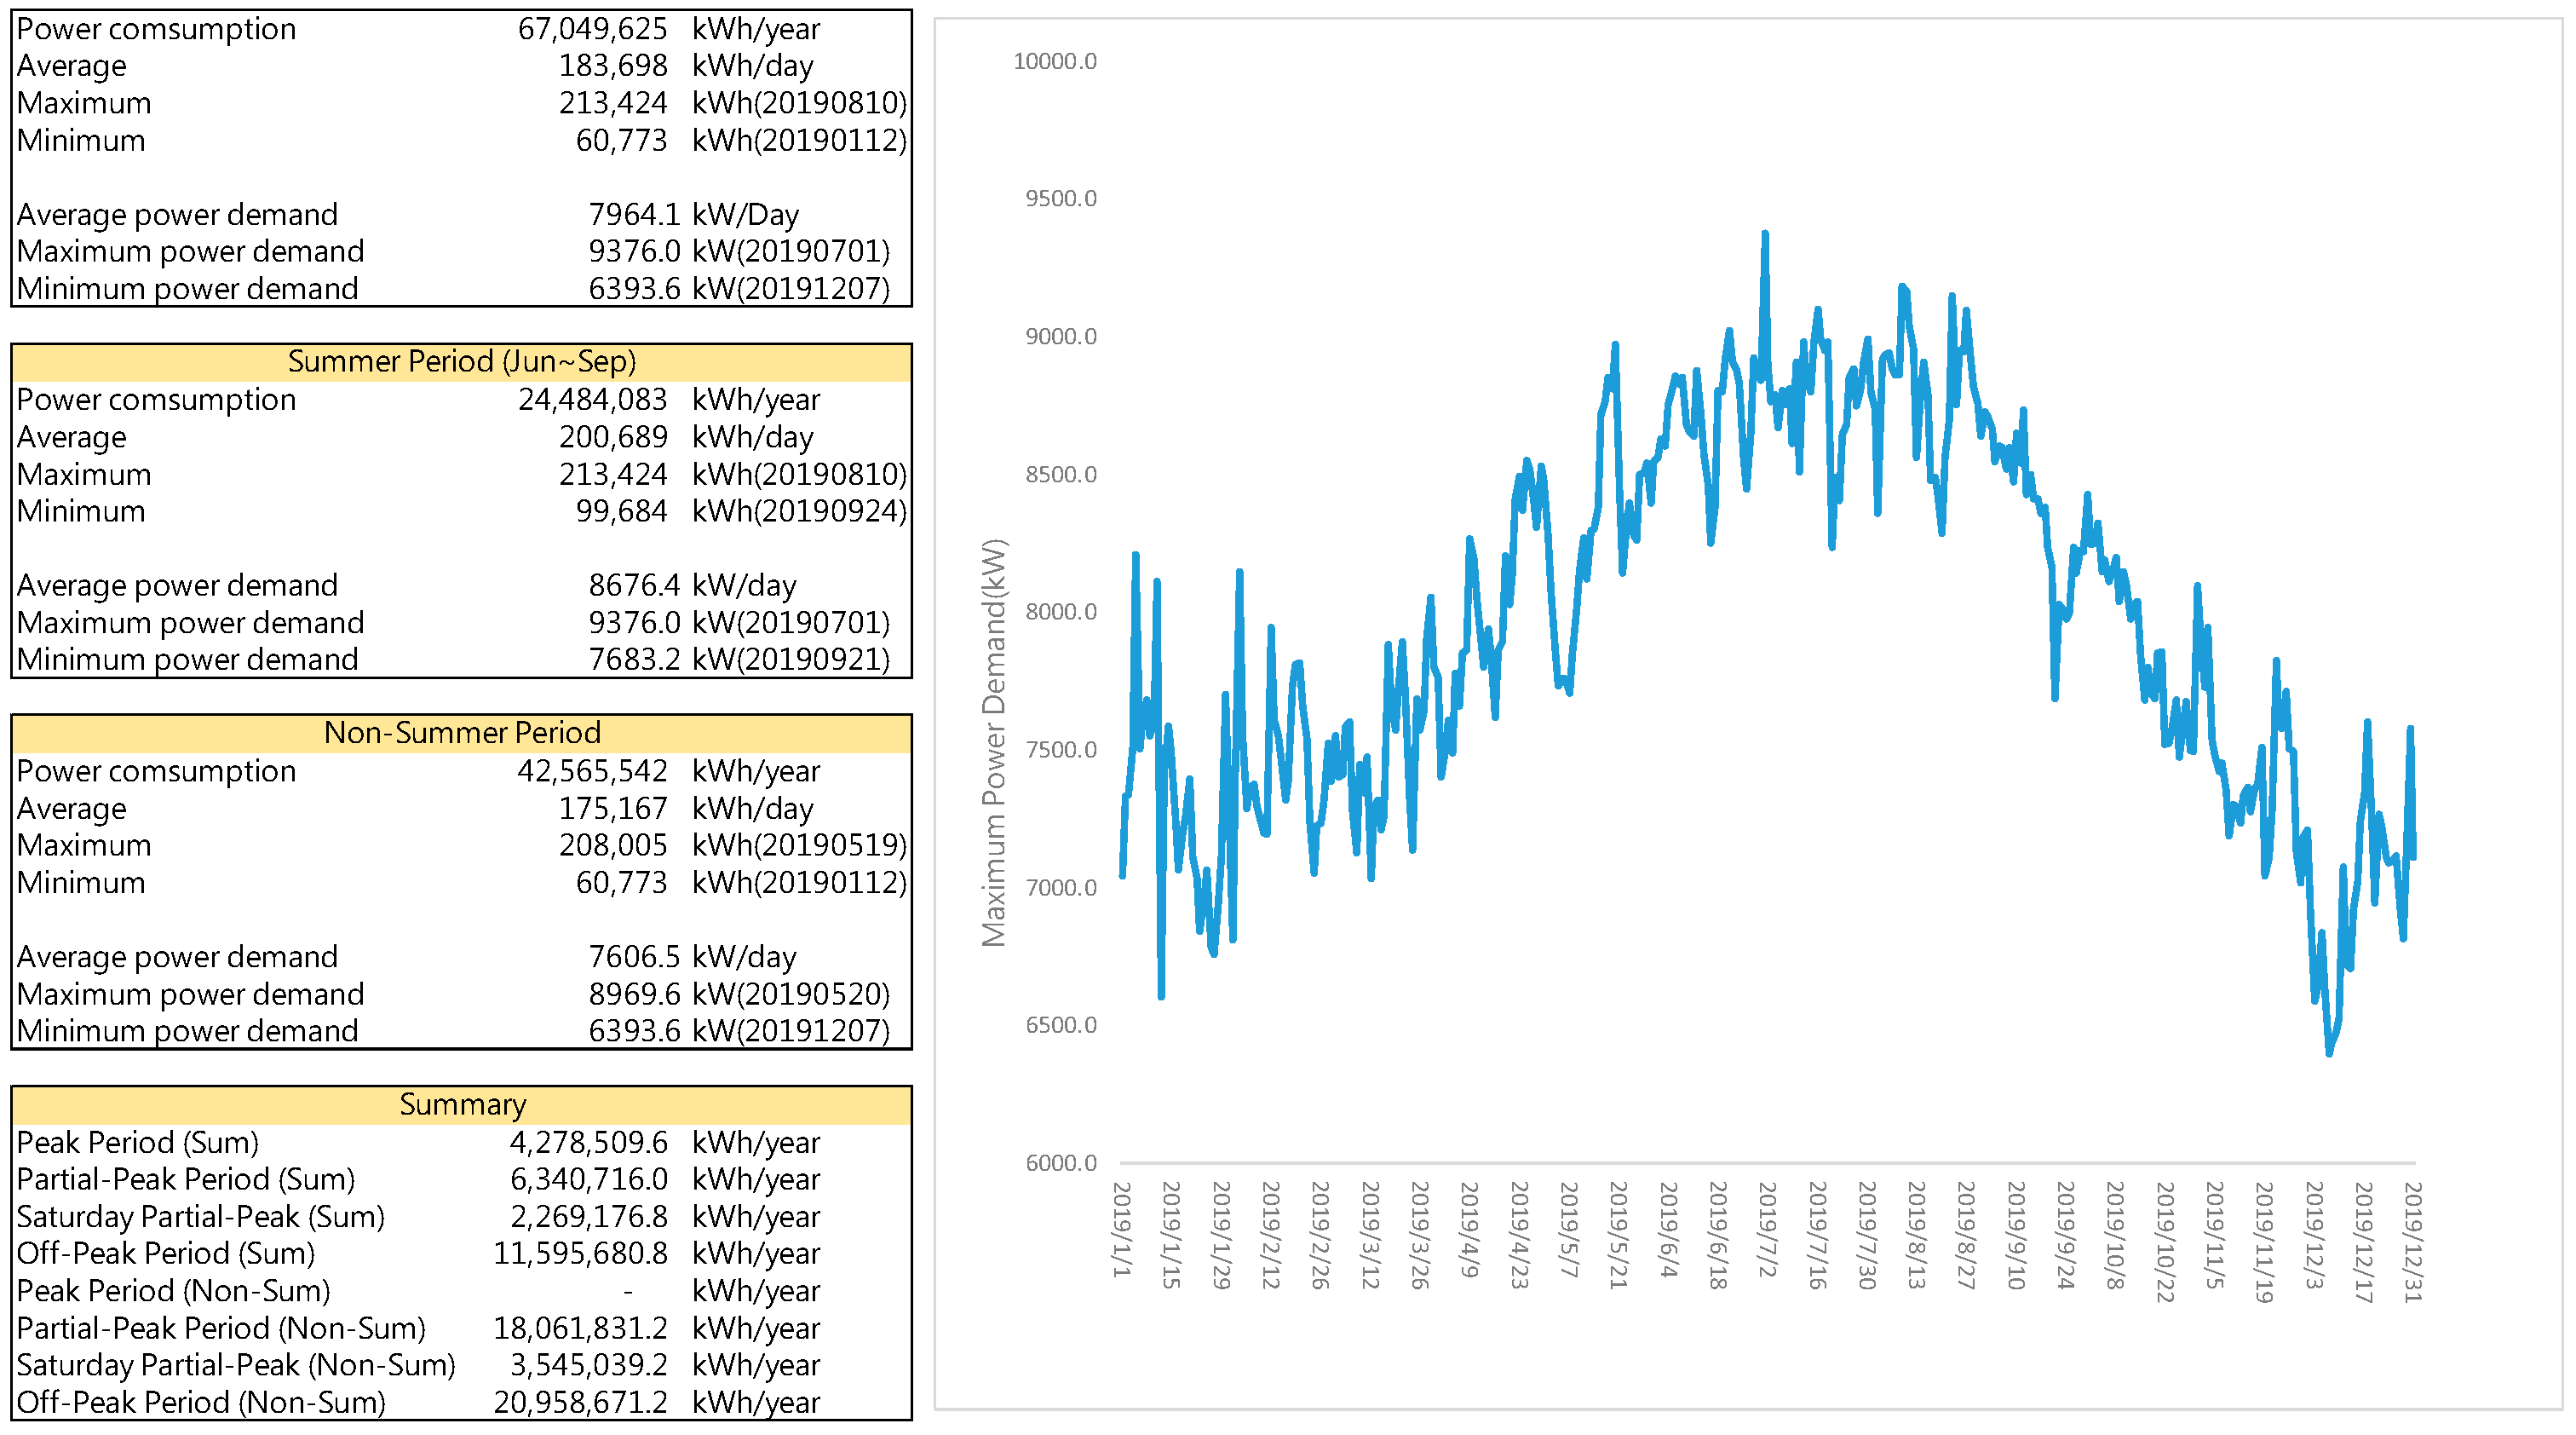Image resolution: width=2576 pixels, height=1435 pixels.
Task: Select the Maximum power demand 9376.0 cell
Action: point(633,251)
